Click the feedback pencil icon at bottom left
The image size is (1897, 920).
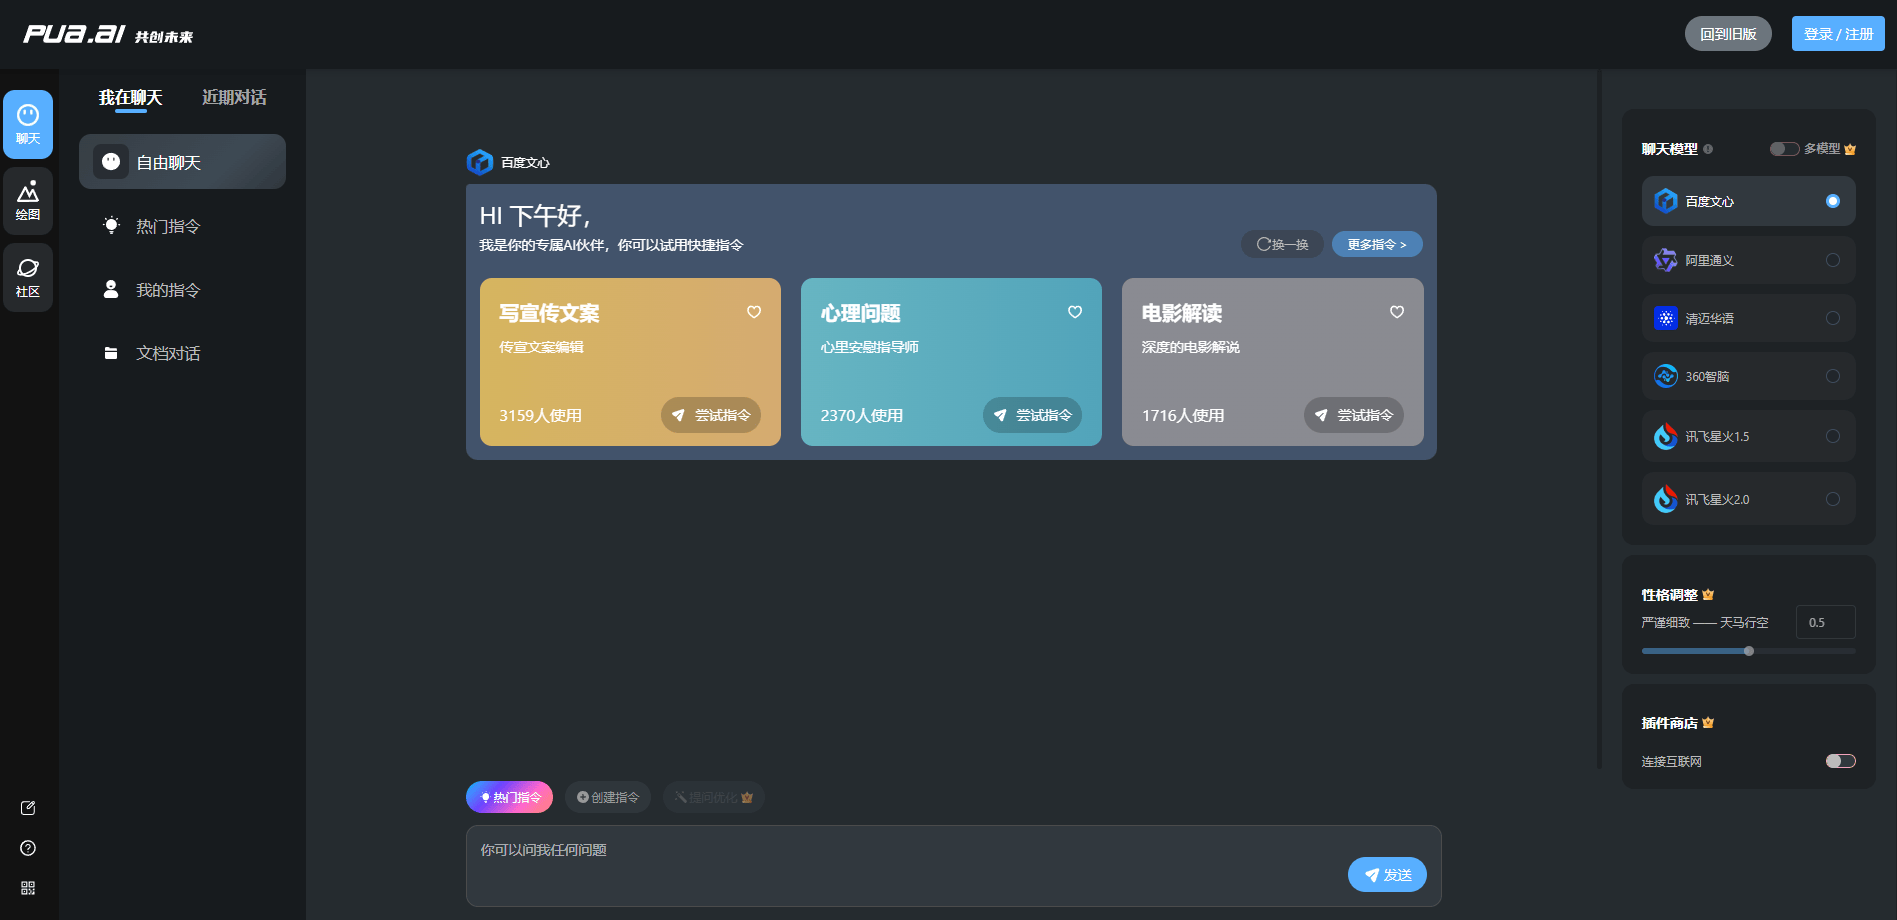pyautogui.click(x=28, y=808)
